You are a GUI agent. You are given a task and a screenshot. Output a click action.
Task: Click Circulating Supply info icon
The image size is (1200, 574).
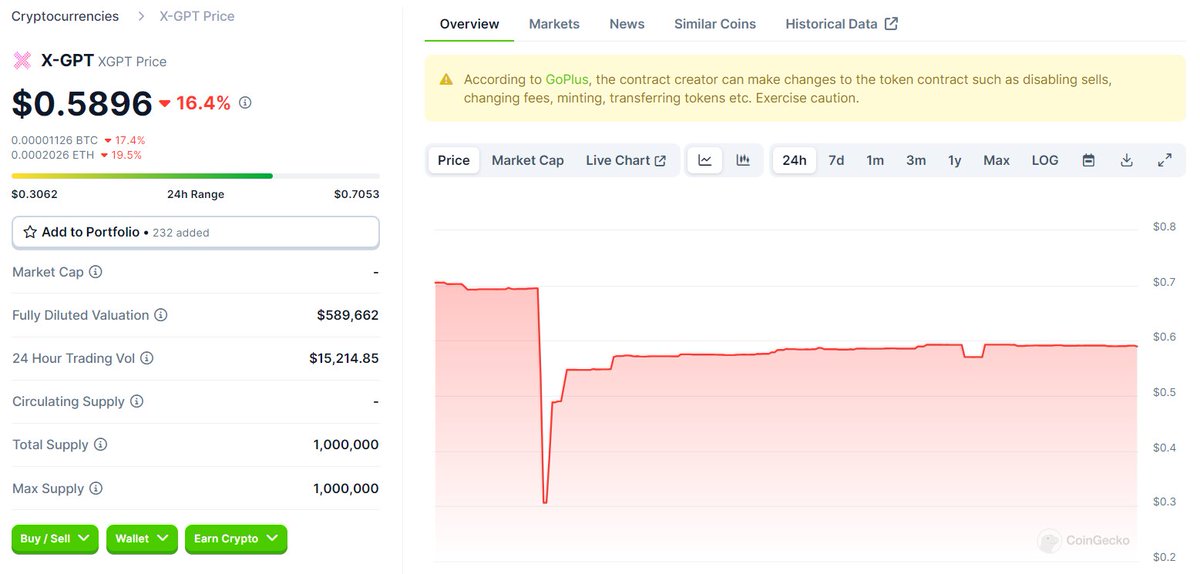click(137, 401)
